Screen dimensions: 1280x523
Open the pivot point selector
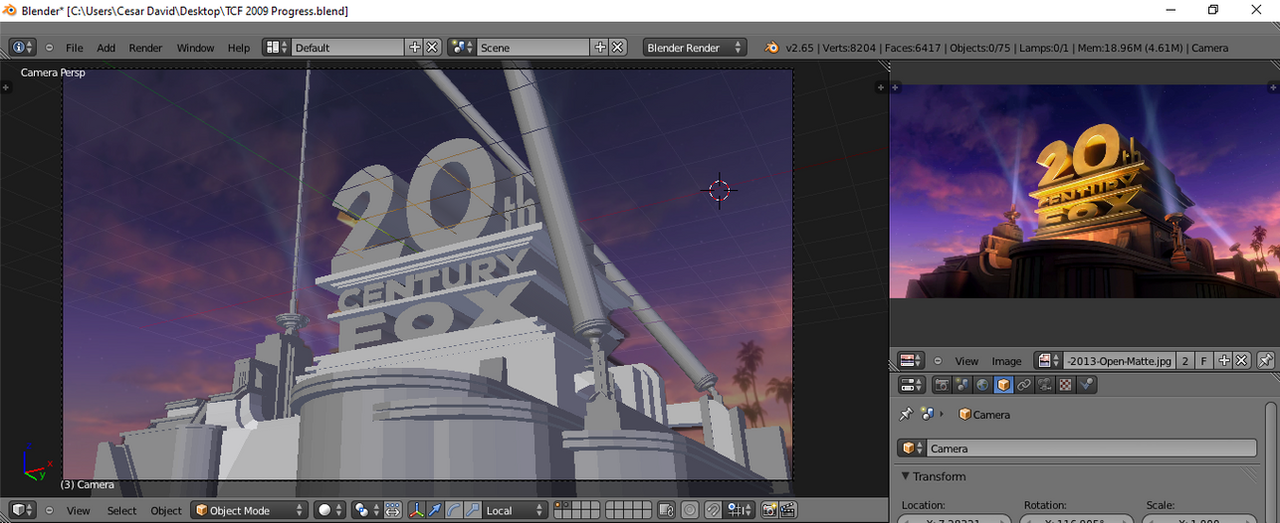coord(366,510)
